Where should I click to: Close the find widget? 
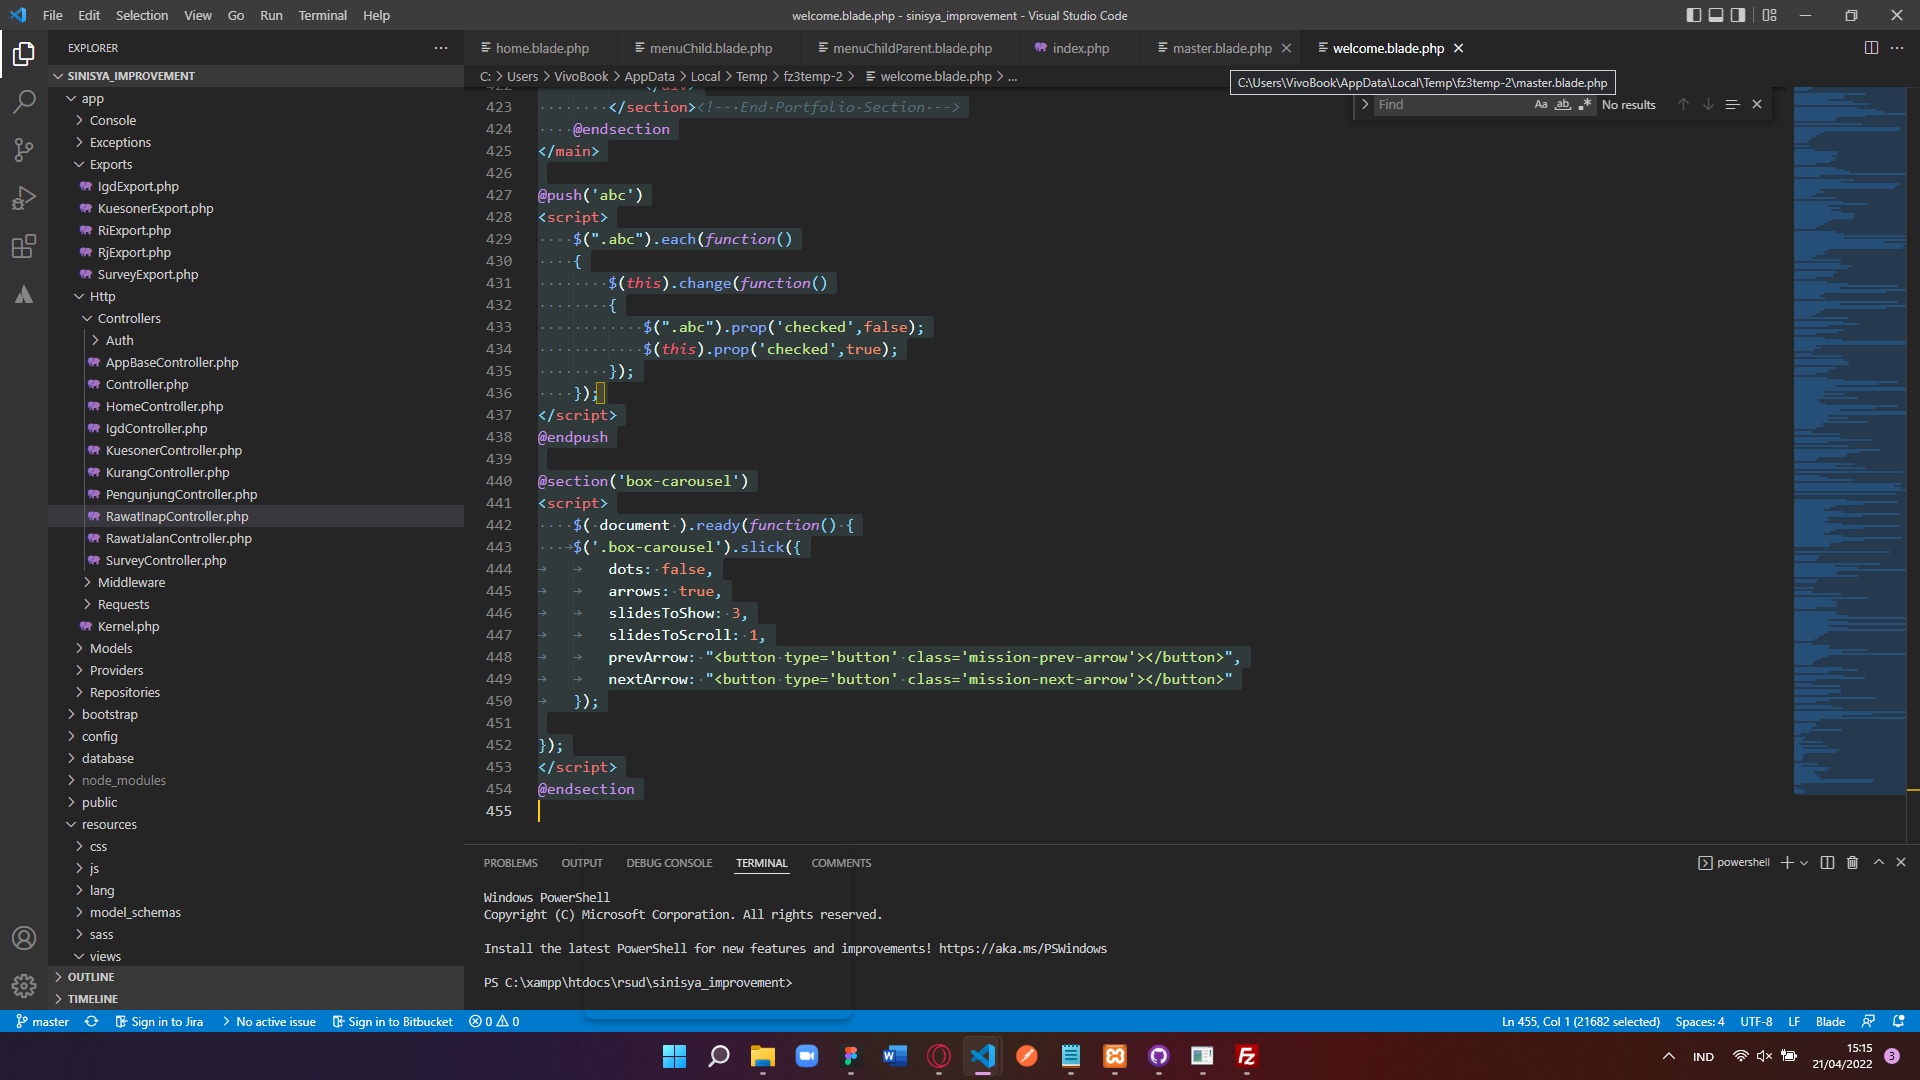pyautogui.click(x=1757, y=104)
